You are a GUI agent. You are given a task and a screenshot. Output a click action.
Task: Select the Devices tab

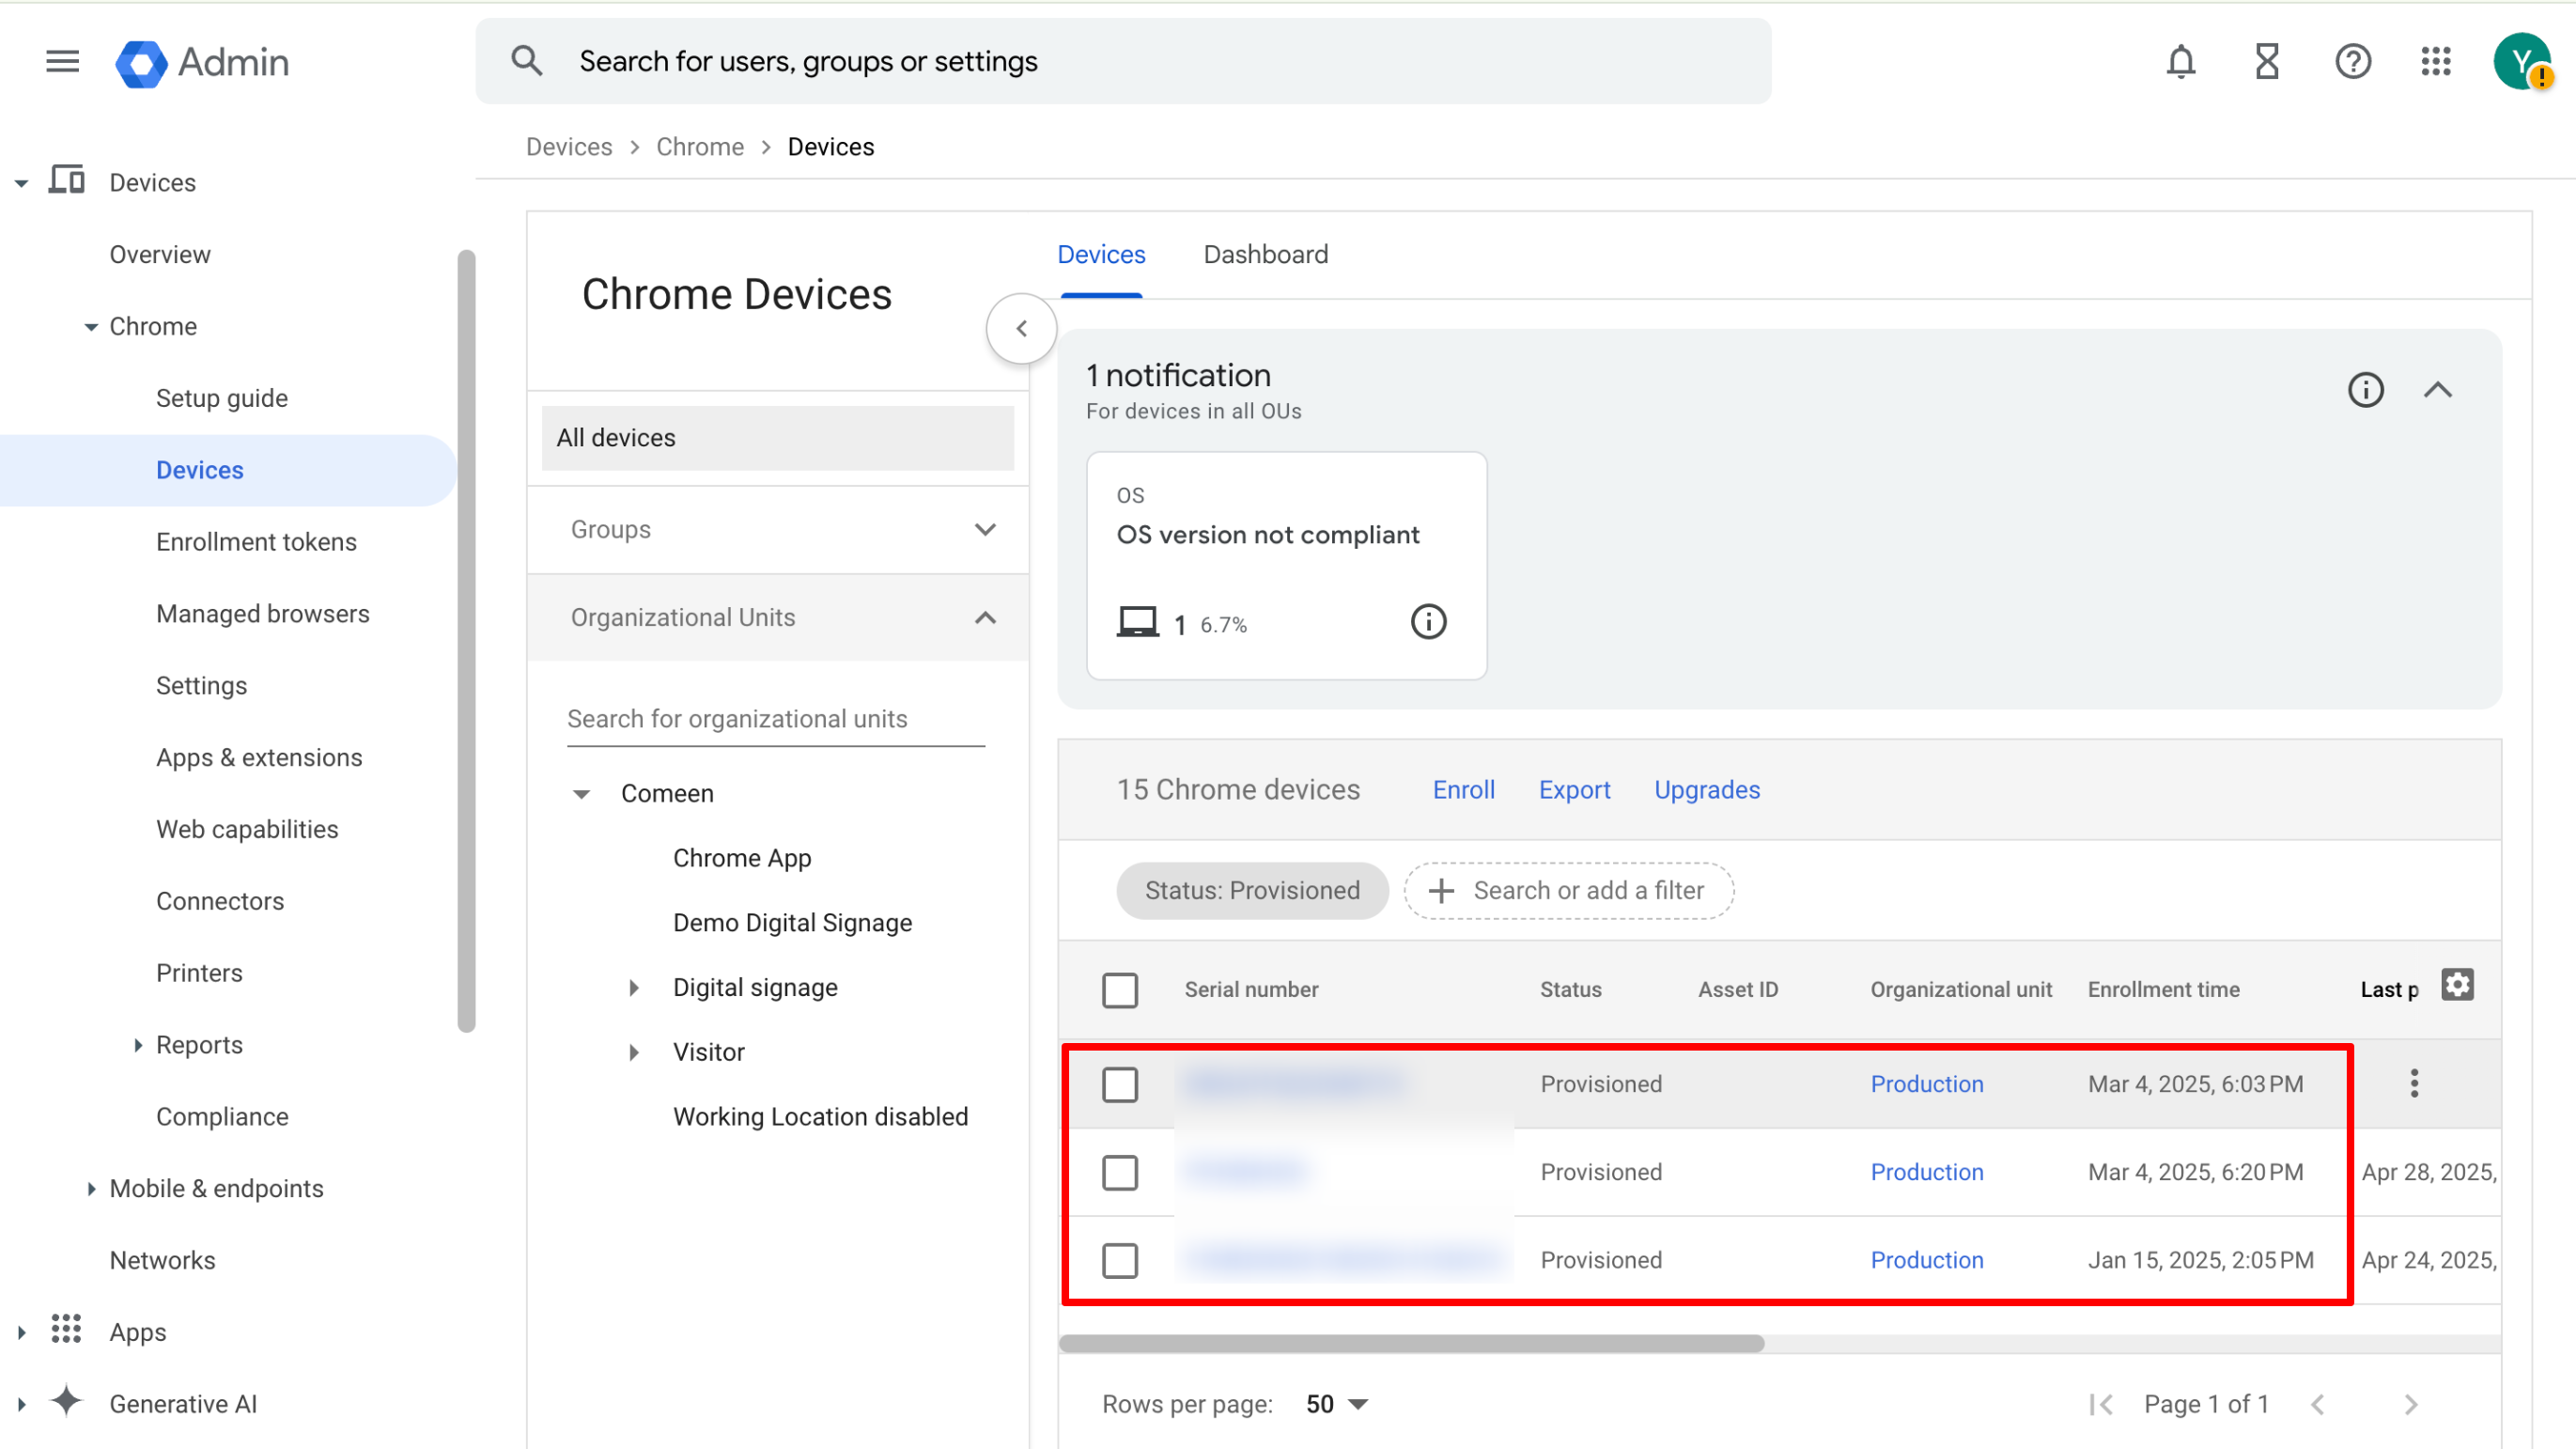coord(1101,255)
